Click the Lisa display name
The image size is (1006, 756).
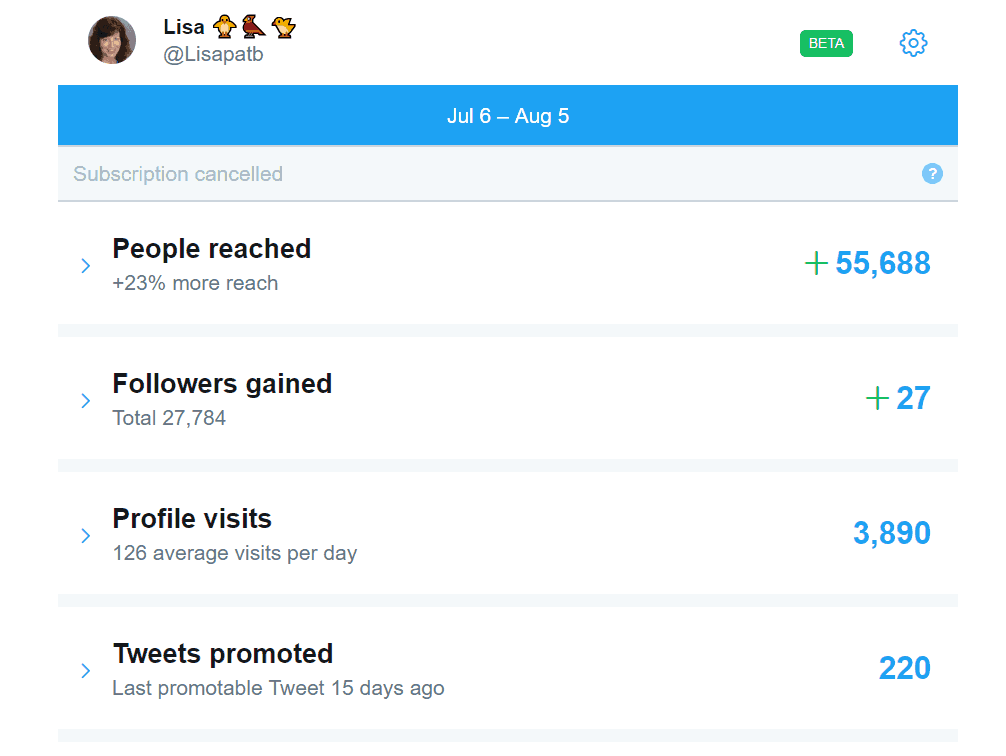(182, 27)
